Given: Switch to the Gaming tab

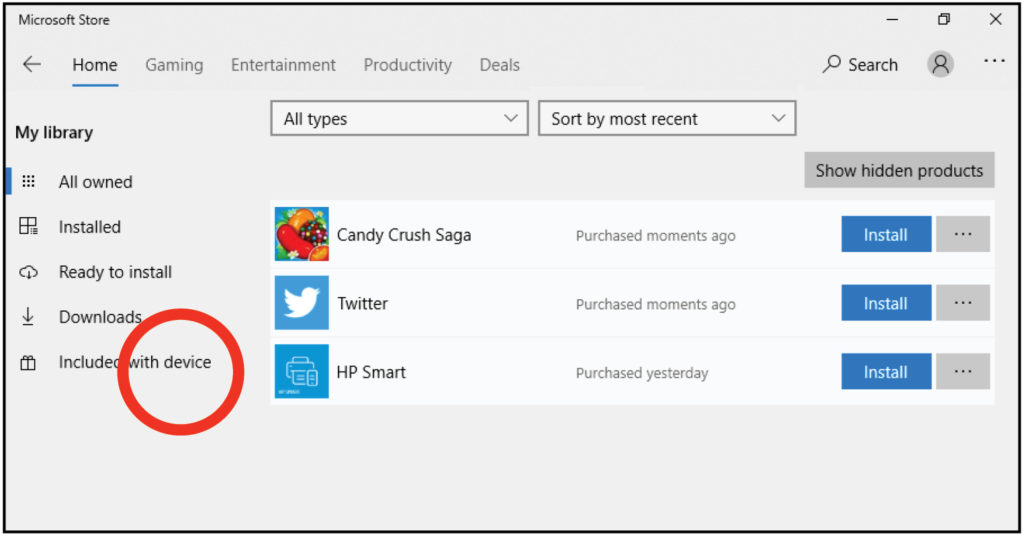Looking at the screenshot, I should pos(174,65).
